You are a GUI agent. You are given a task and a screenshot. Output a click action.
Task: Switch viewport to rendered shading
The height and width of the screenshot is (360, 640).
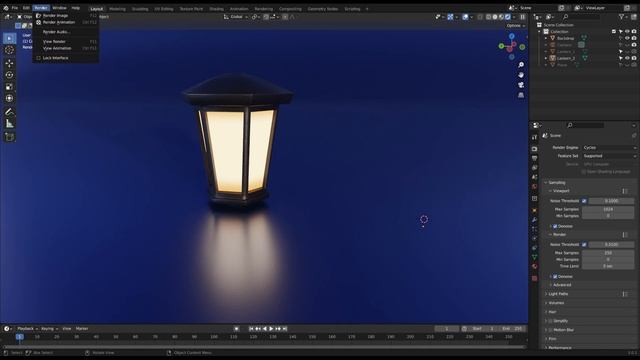(508, 17)
